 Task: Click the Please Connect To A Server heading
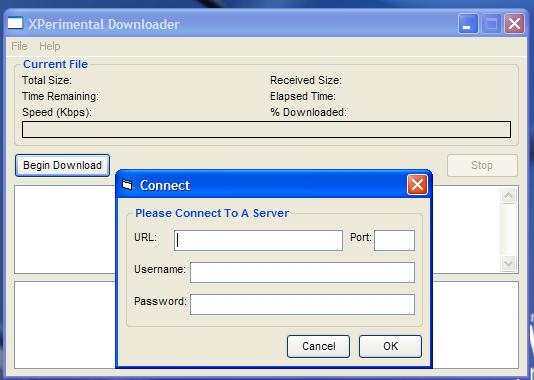point(212,213)
